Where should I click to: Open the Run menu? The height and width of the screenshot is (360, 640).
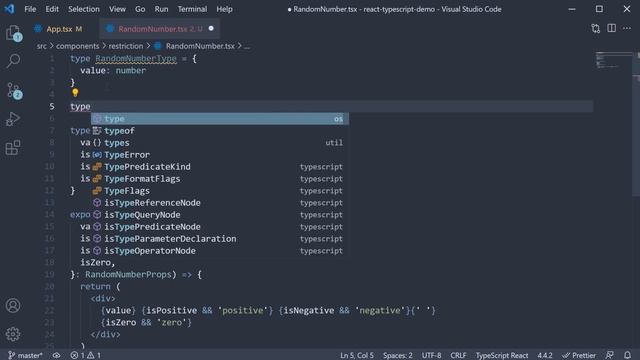pyautogui.click(x=161, y=9)
